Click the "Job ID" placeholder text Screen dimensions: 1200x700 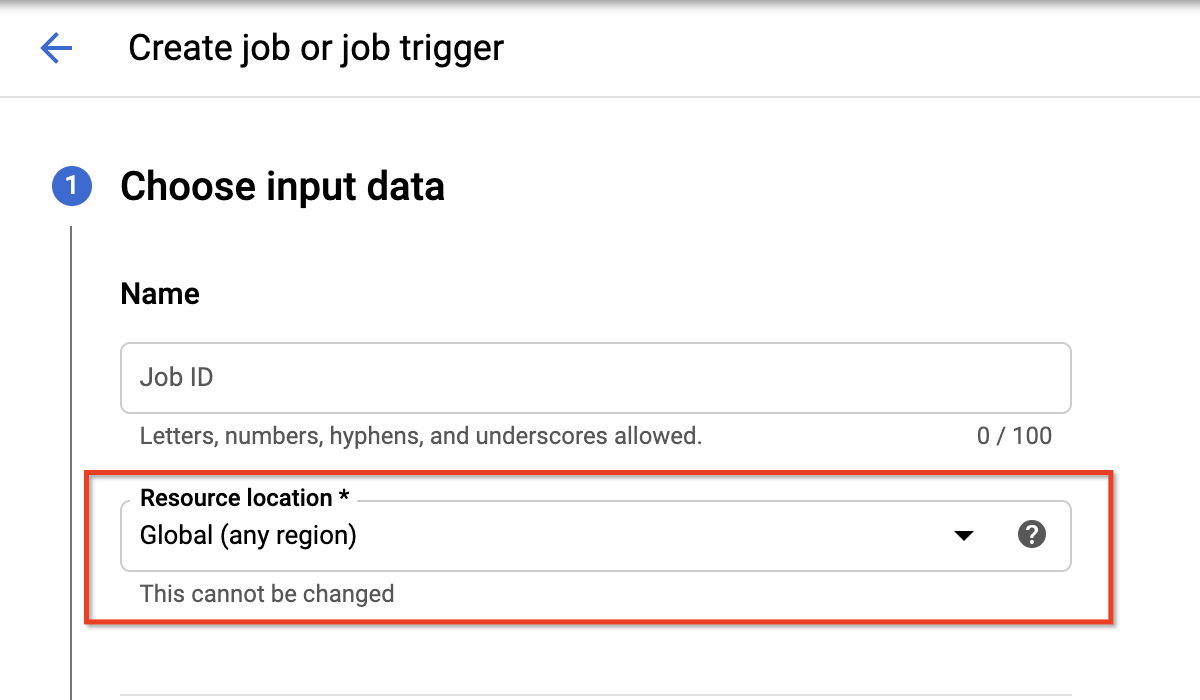coord(176,378)
